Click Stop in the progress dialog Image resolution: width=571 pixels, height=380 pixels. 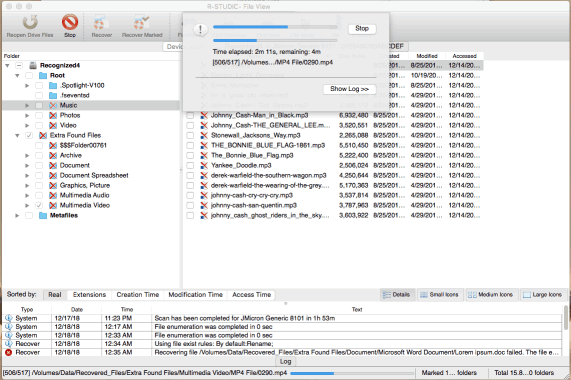362,29
